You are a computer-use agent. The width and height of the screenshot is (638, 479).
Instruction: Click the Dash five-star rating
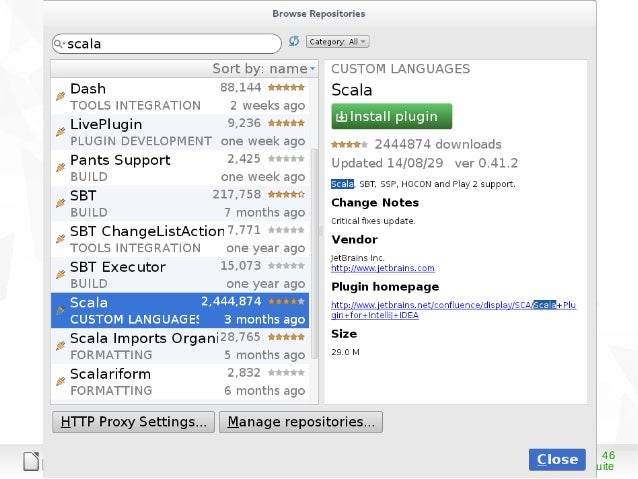click(x=286, y=87)
